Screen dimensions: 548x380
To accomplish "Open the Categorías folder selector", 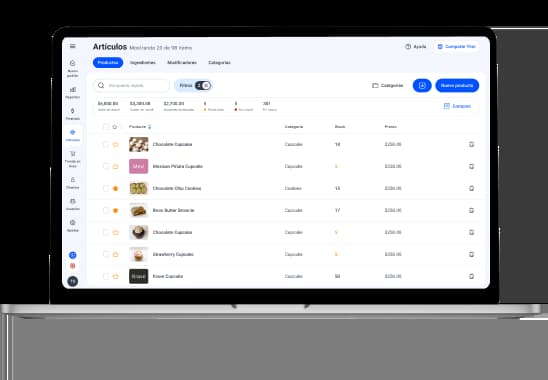I will [388, 86].
